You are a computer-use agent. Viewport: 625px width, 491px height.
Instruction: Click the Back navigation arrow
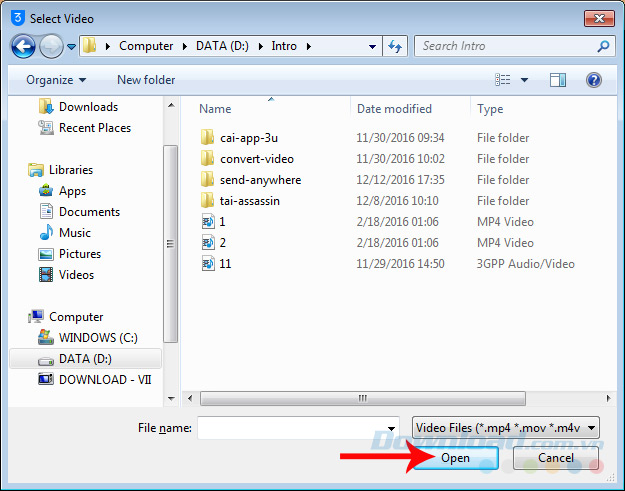(x=23, y=47)
